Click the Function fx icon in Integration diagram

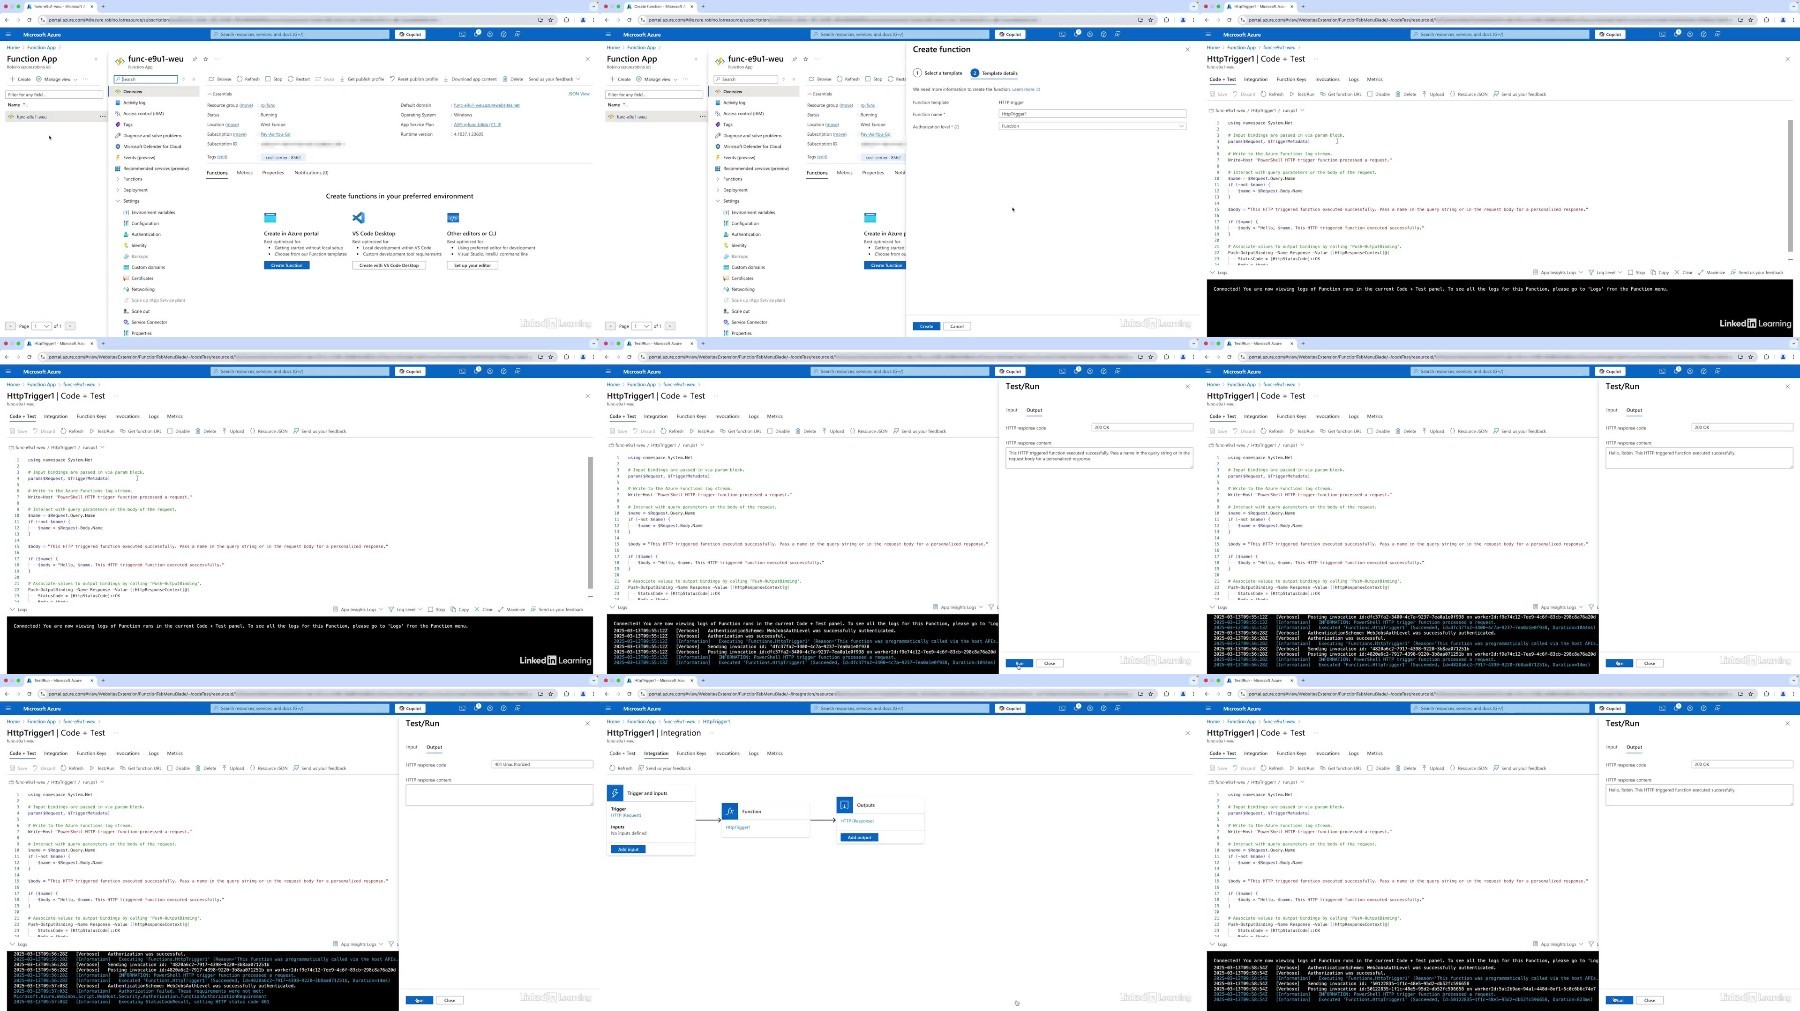(730, 811)
